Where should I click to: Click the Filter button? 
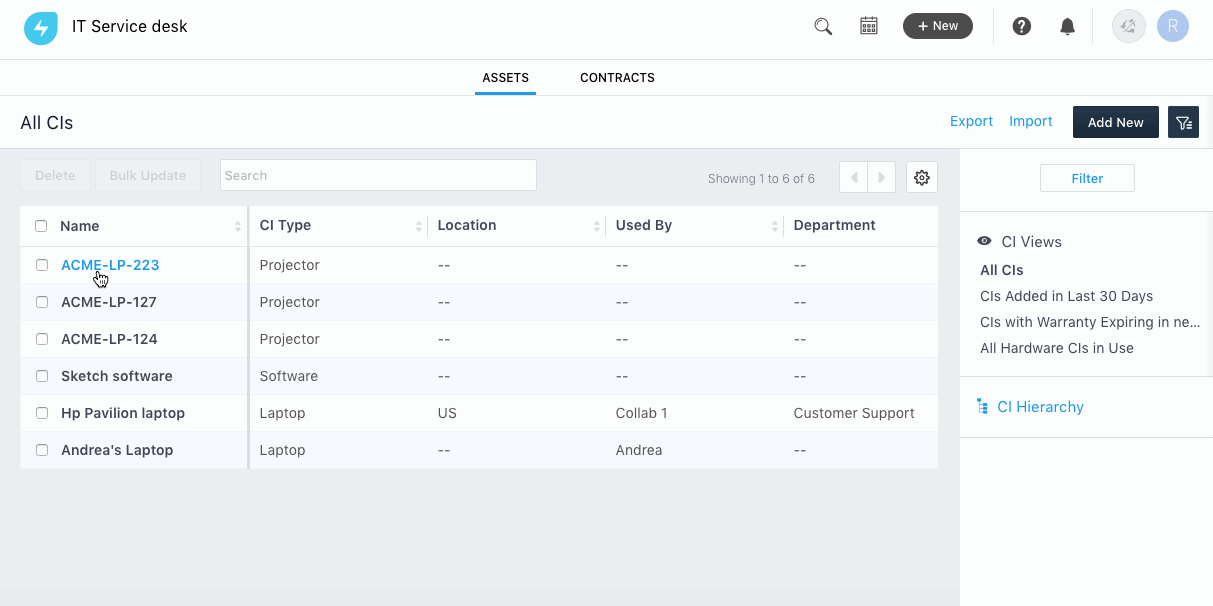[x=1087, y=178]
